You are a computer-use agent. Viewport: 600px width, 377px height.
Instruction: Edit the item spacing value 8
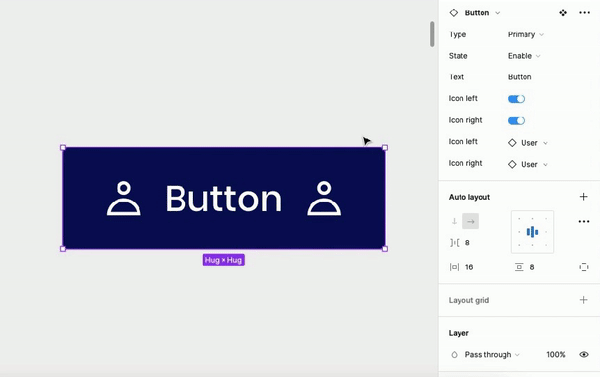pyautogui.click(x=467, y=243)
